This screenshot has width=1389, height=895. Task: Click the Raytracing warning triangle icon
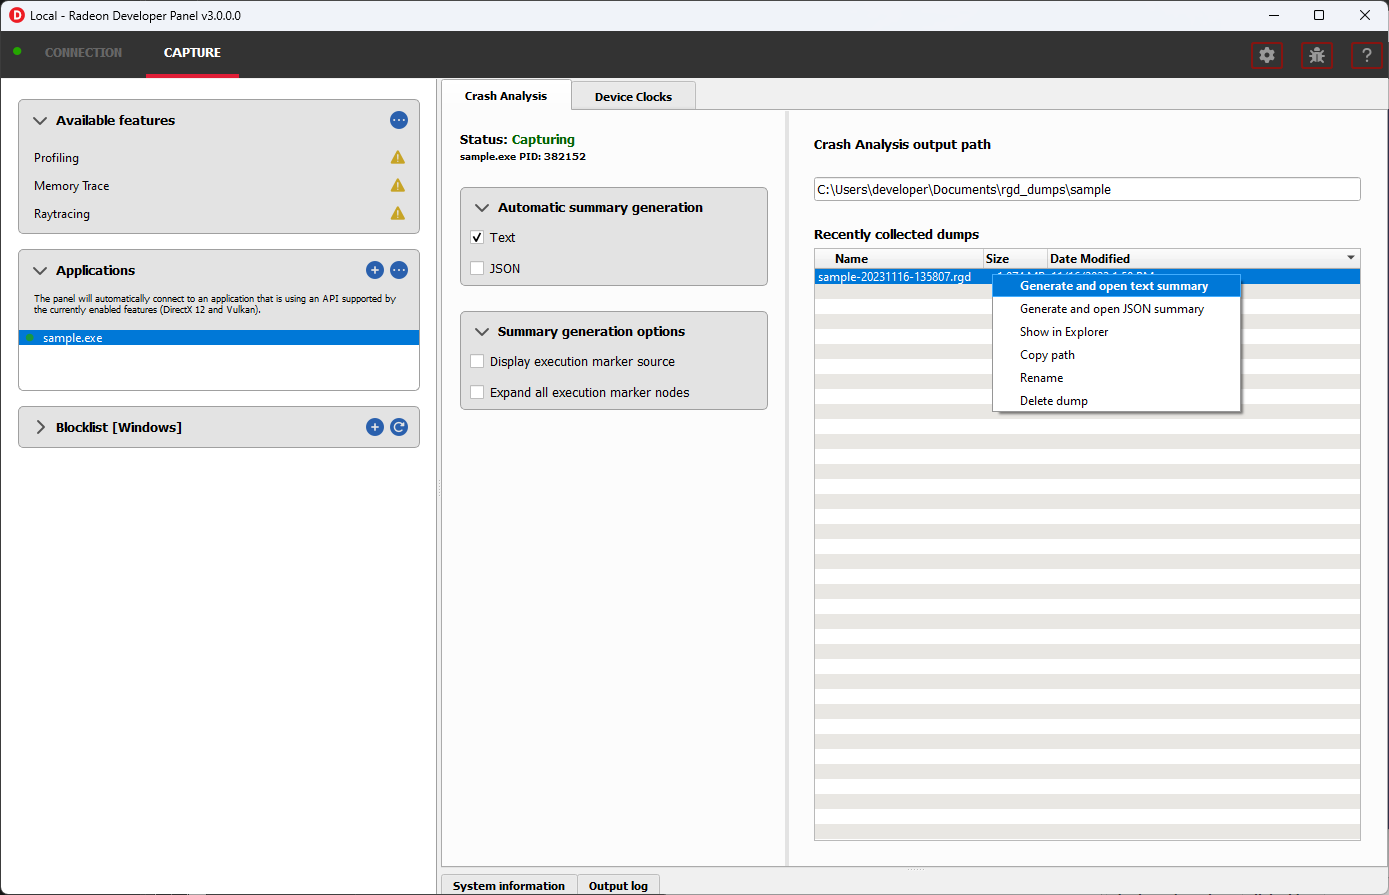click(x=398, y=213)
